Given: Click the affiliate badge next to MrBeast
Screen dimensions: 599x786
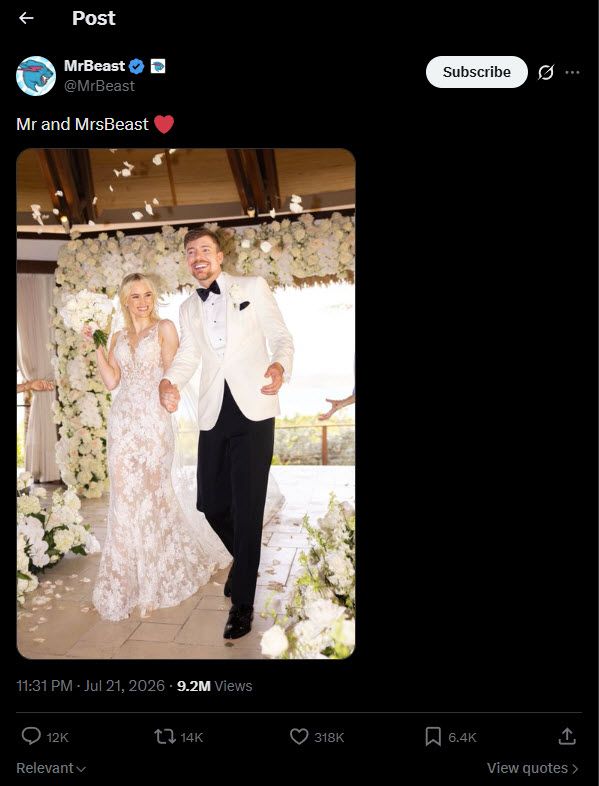Looking at the screenshot, I should click(x=158, y=66).
